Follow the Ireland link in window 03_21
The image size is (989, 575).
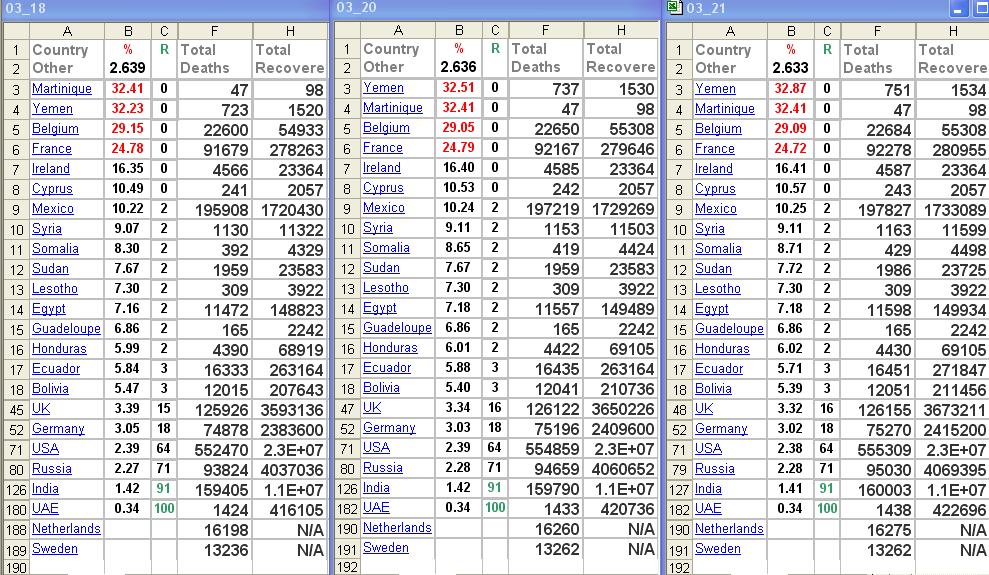(713, 168)
